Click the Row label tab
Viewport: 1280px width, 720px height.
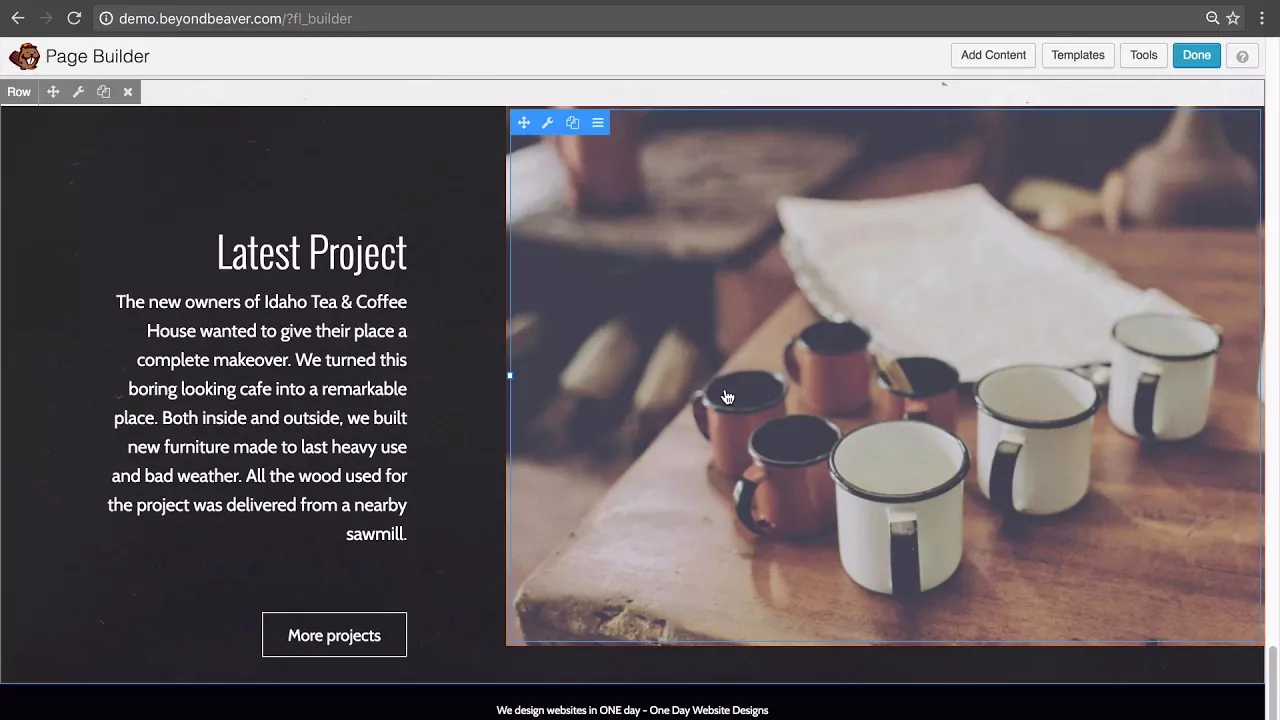point(19,92)
